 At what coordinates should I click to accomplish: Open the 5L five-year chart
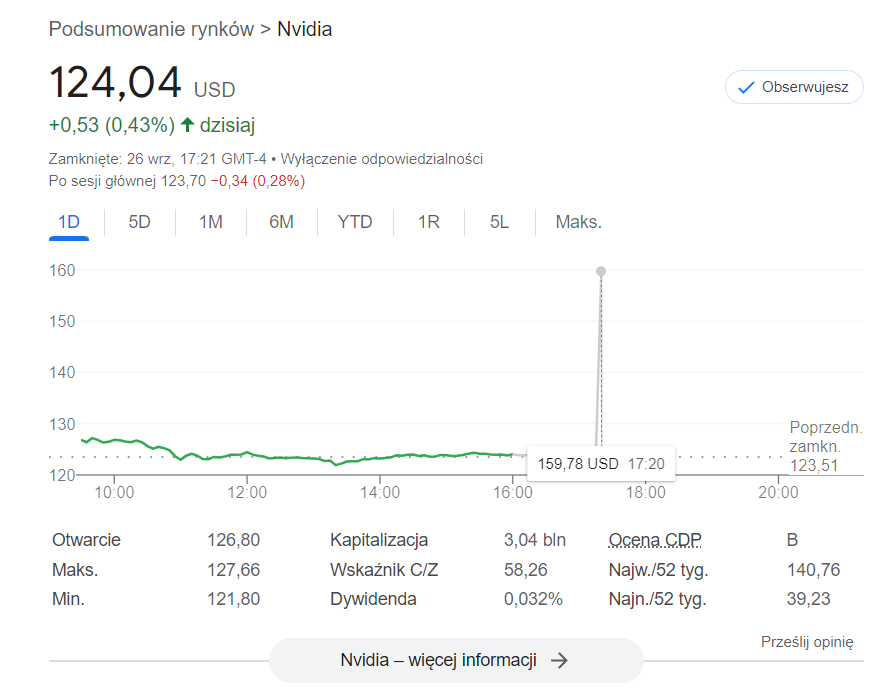point(499,222)
